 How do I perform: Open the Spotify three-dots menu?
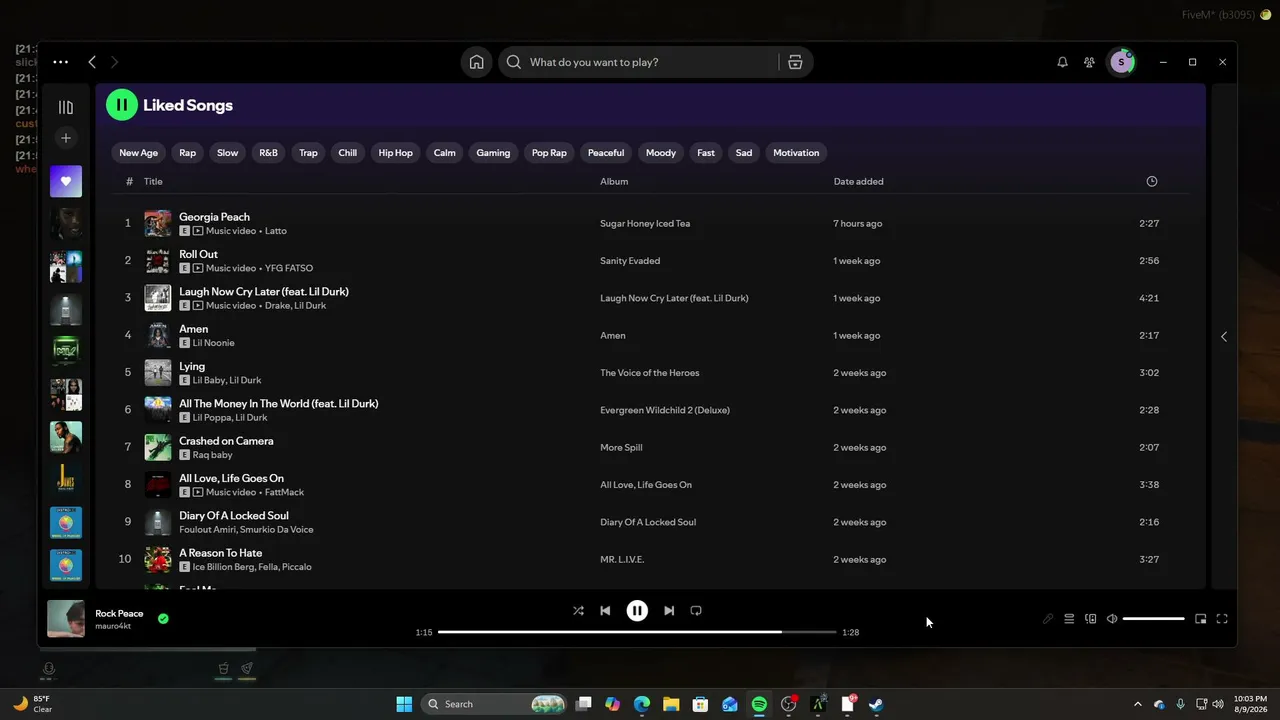tap(61, 62)
